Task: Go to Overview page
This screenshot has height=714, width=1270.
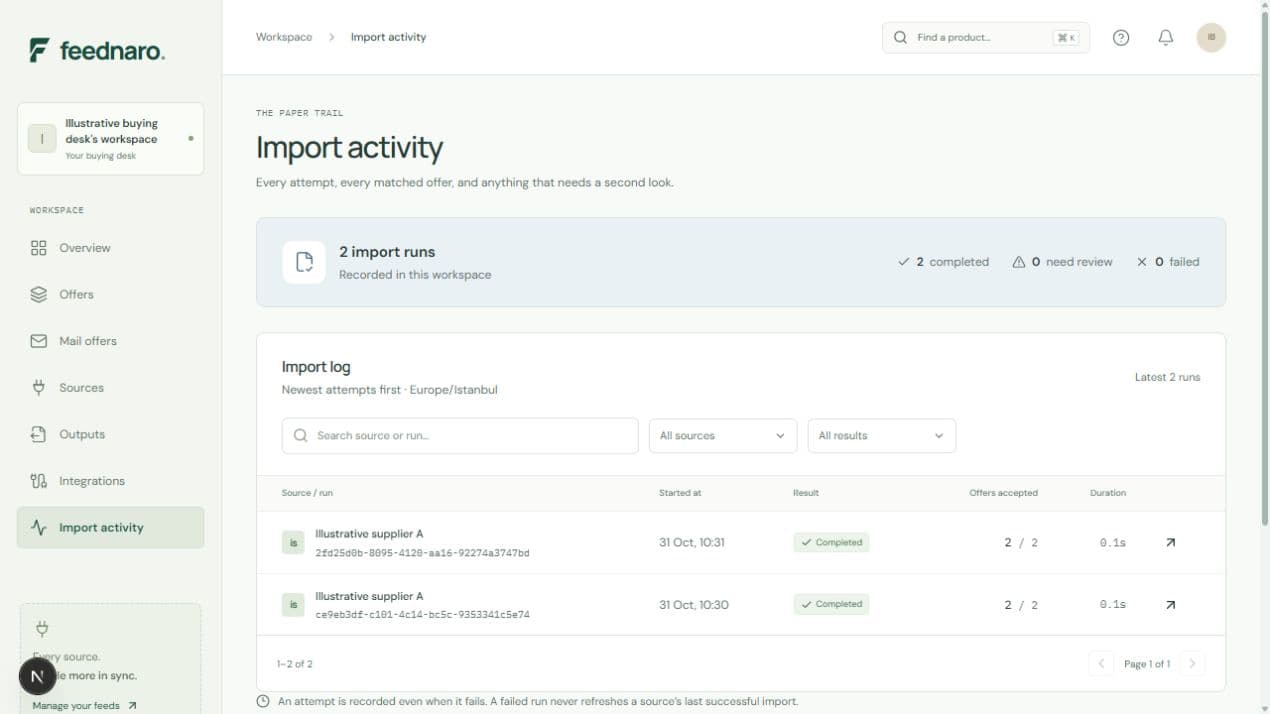Action: pyautogui.click(x=111, y=248)
